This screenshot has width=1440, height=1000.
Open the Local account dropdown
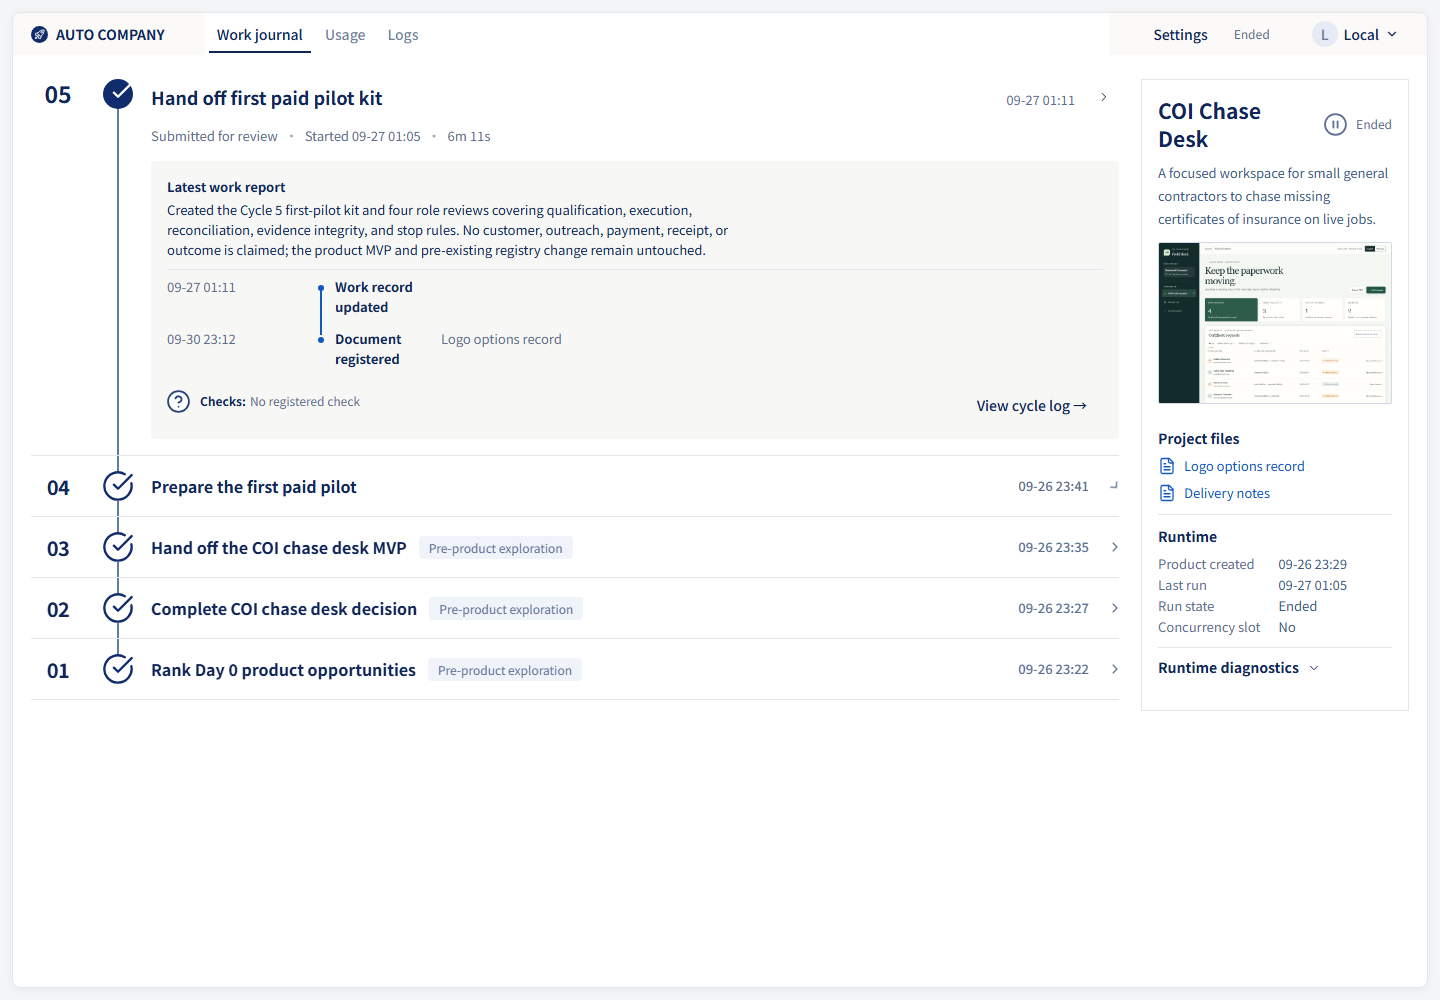1355,35
